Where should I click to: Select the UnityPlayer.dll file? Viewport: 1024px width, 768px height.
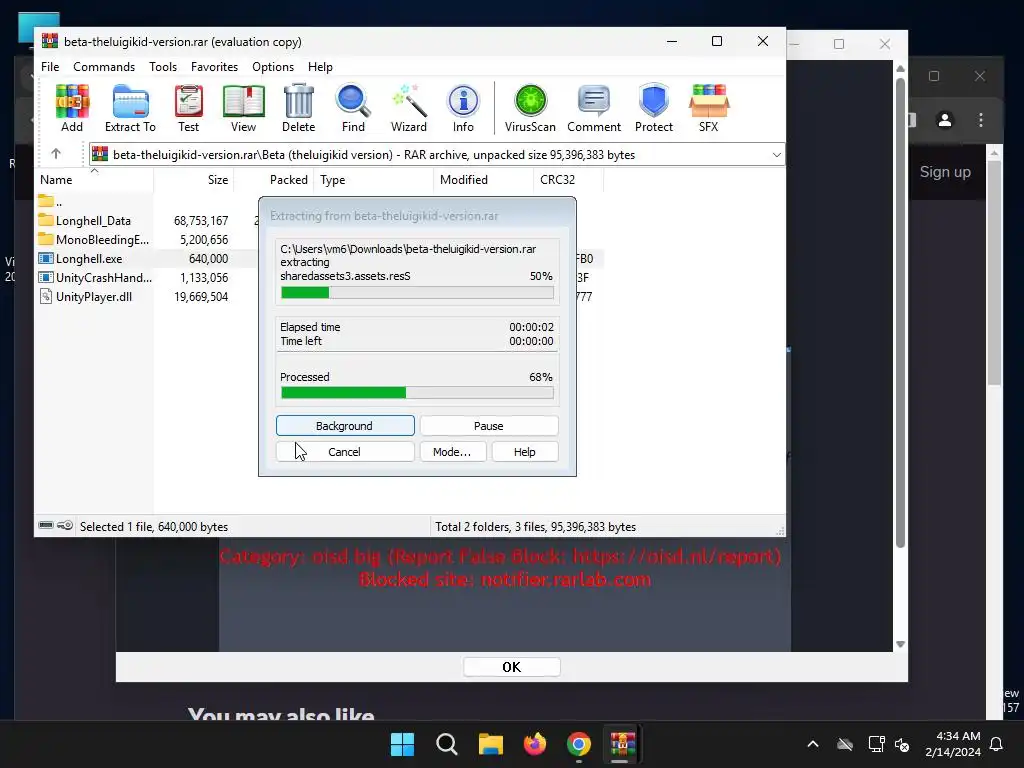coord(86,296)
